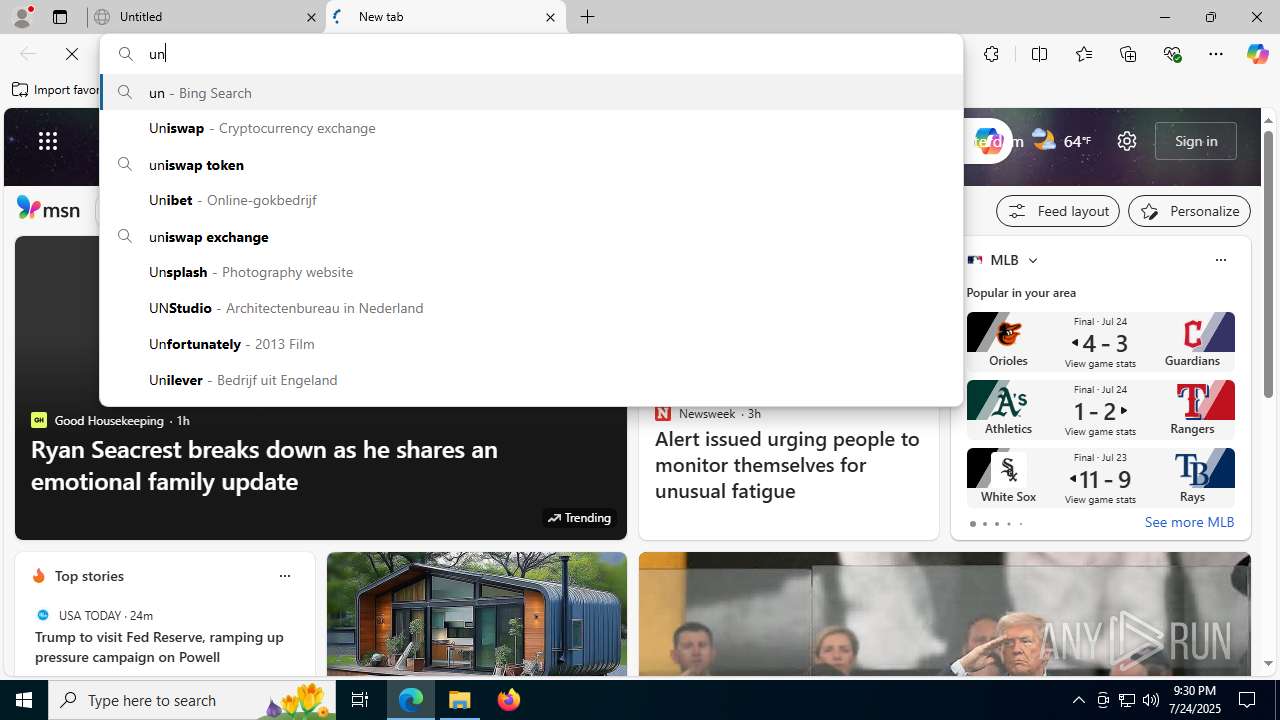Open the Windows Start menu

point(24,700)
